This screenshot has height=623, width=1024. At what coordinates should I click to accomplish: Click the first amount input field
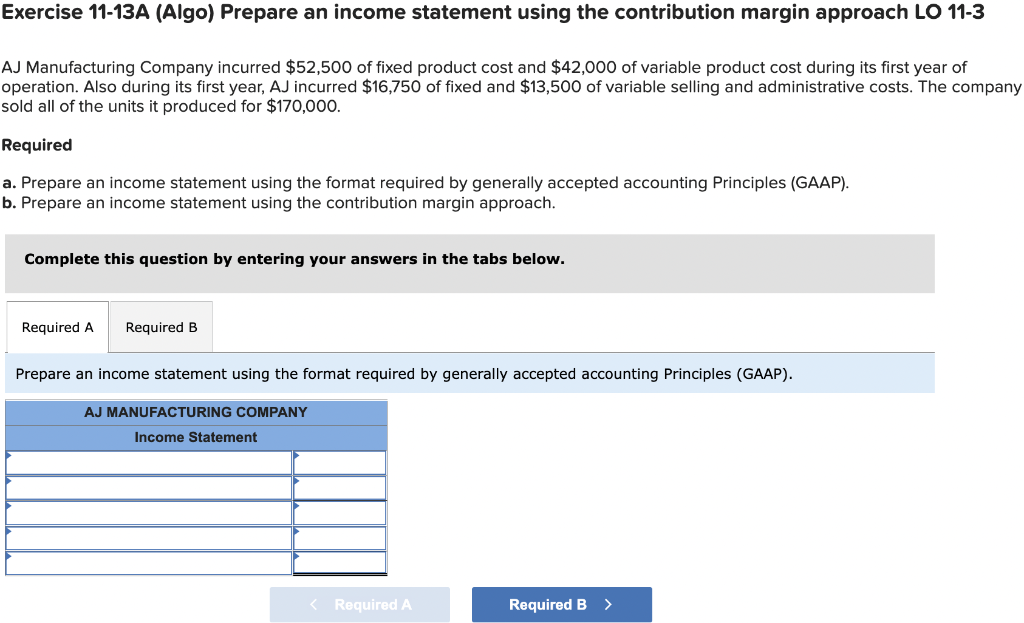point(340,462)
